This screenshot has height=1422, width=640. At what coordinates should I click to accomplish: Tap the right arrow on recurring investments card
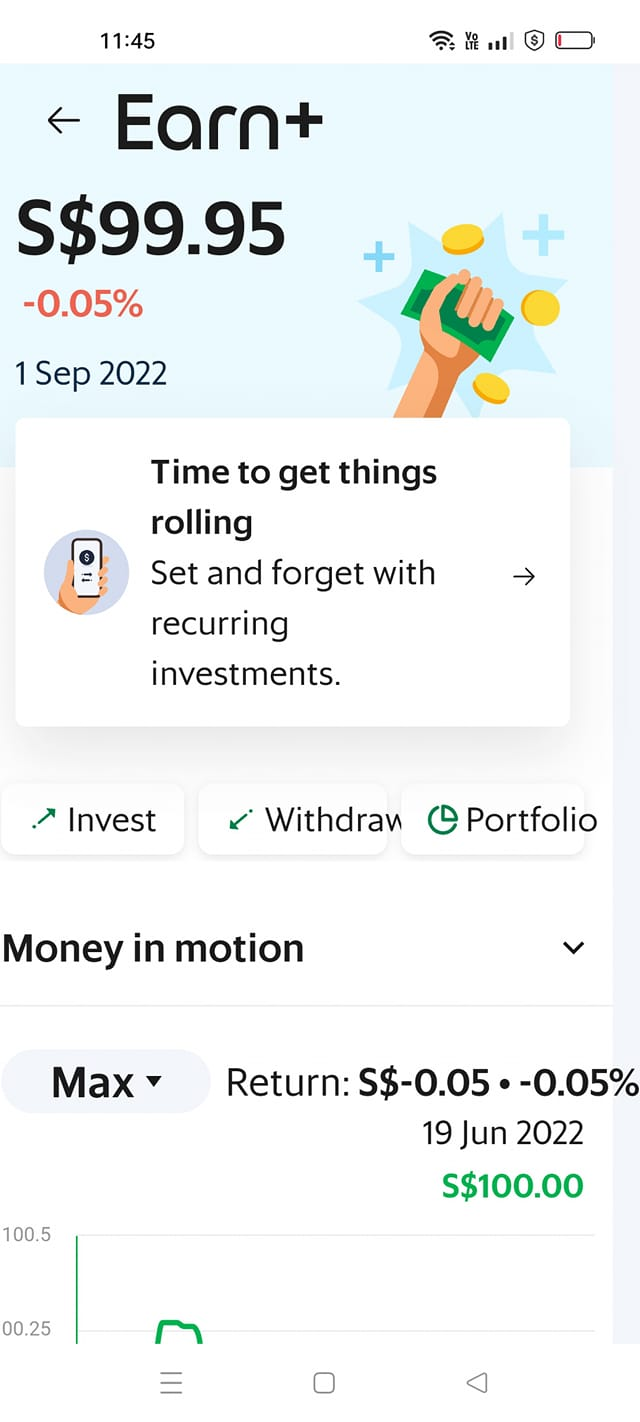click(524, 576)
